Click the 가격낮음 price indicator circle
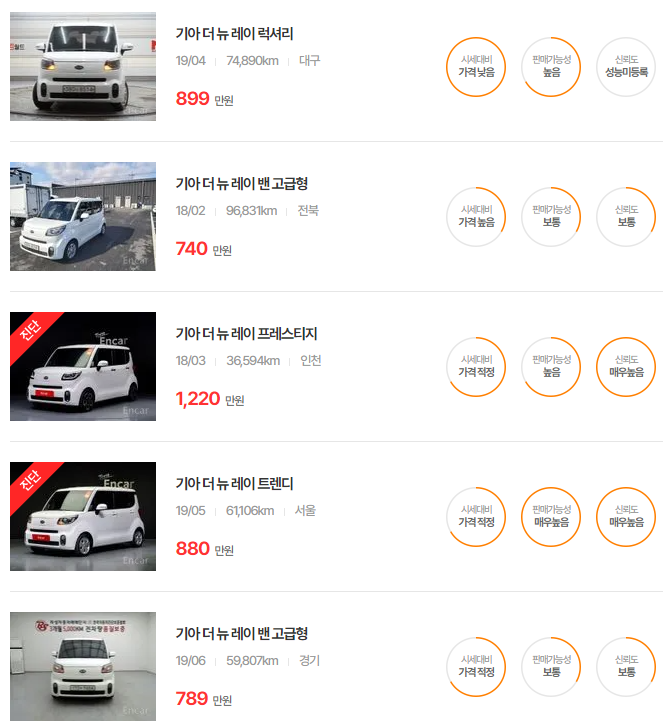The height and width of the screenshot is (727, 663). (x=476, y=67)
